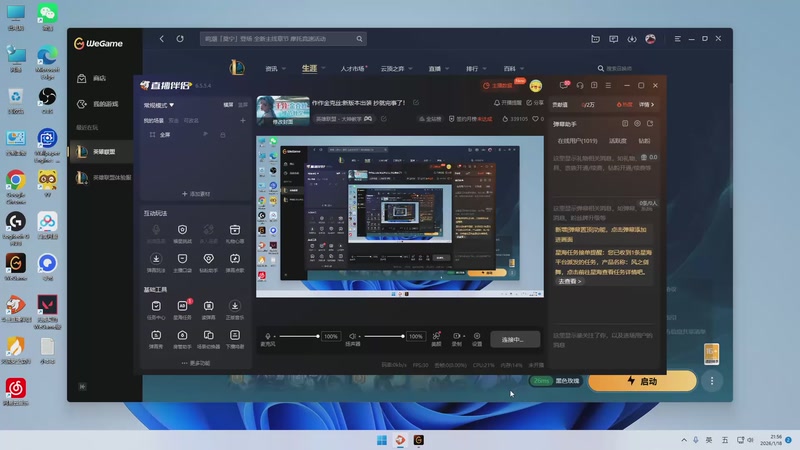
Task: Open the 房管助手 tool
Action: (x=183, y=338)
